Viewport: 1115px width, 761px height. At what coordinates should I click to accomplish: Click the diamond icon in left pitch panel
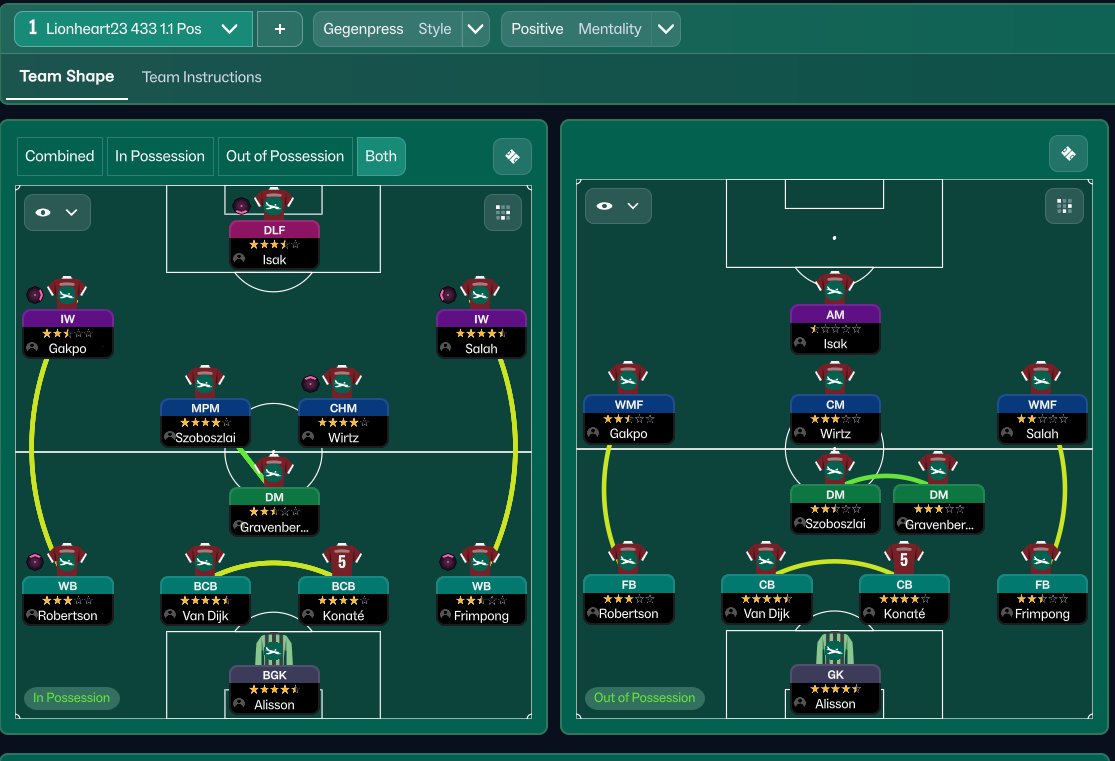[x=512, y=156]
